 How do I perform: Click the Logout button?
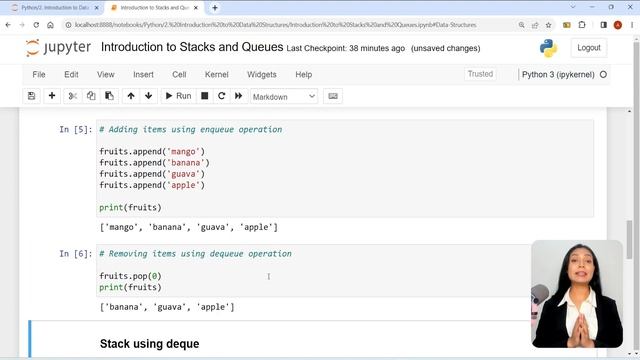tap(589, 48)
